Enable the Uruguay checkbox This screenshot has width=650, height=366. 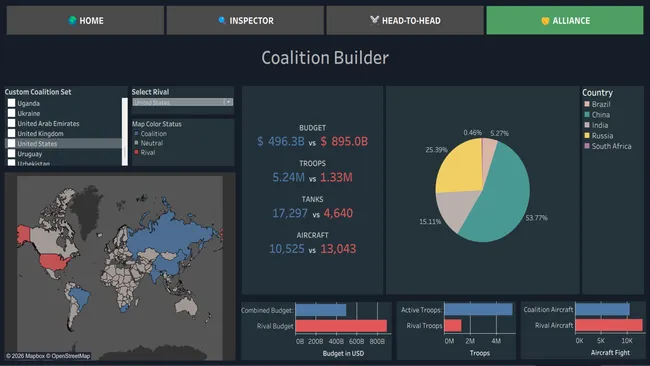click(x=12, y=153)
